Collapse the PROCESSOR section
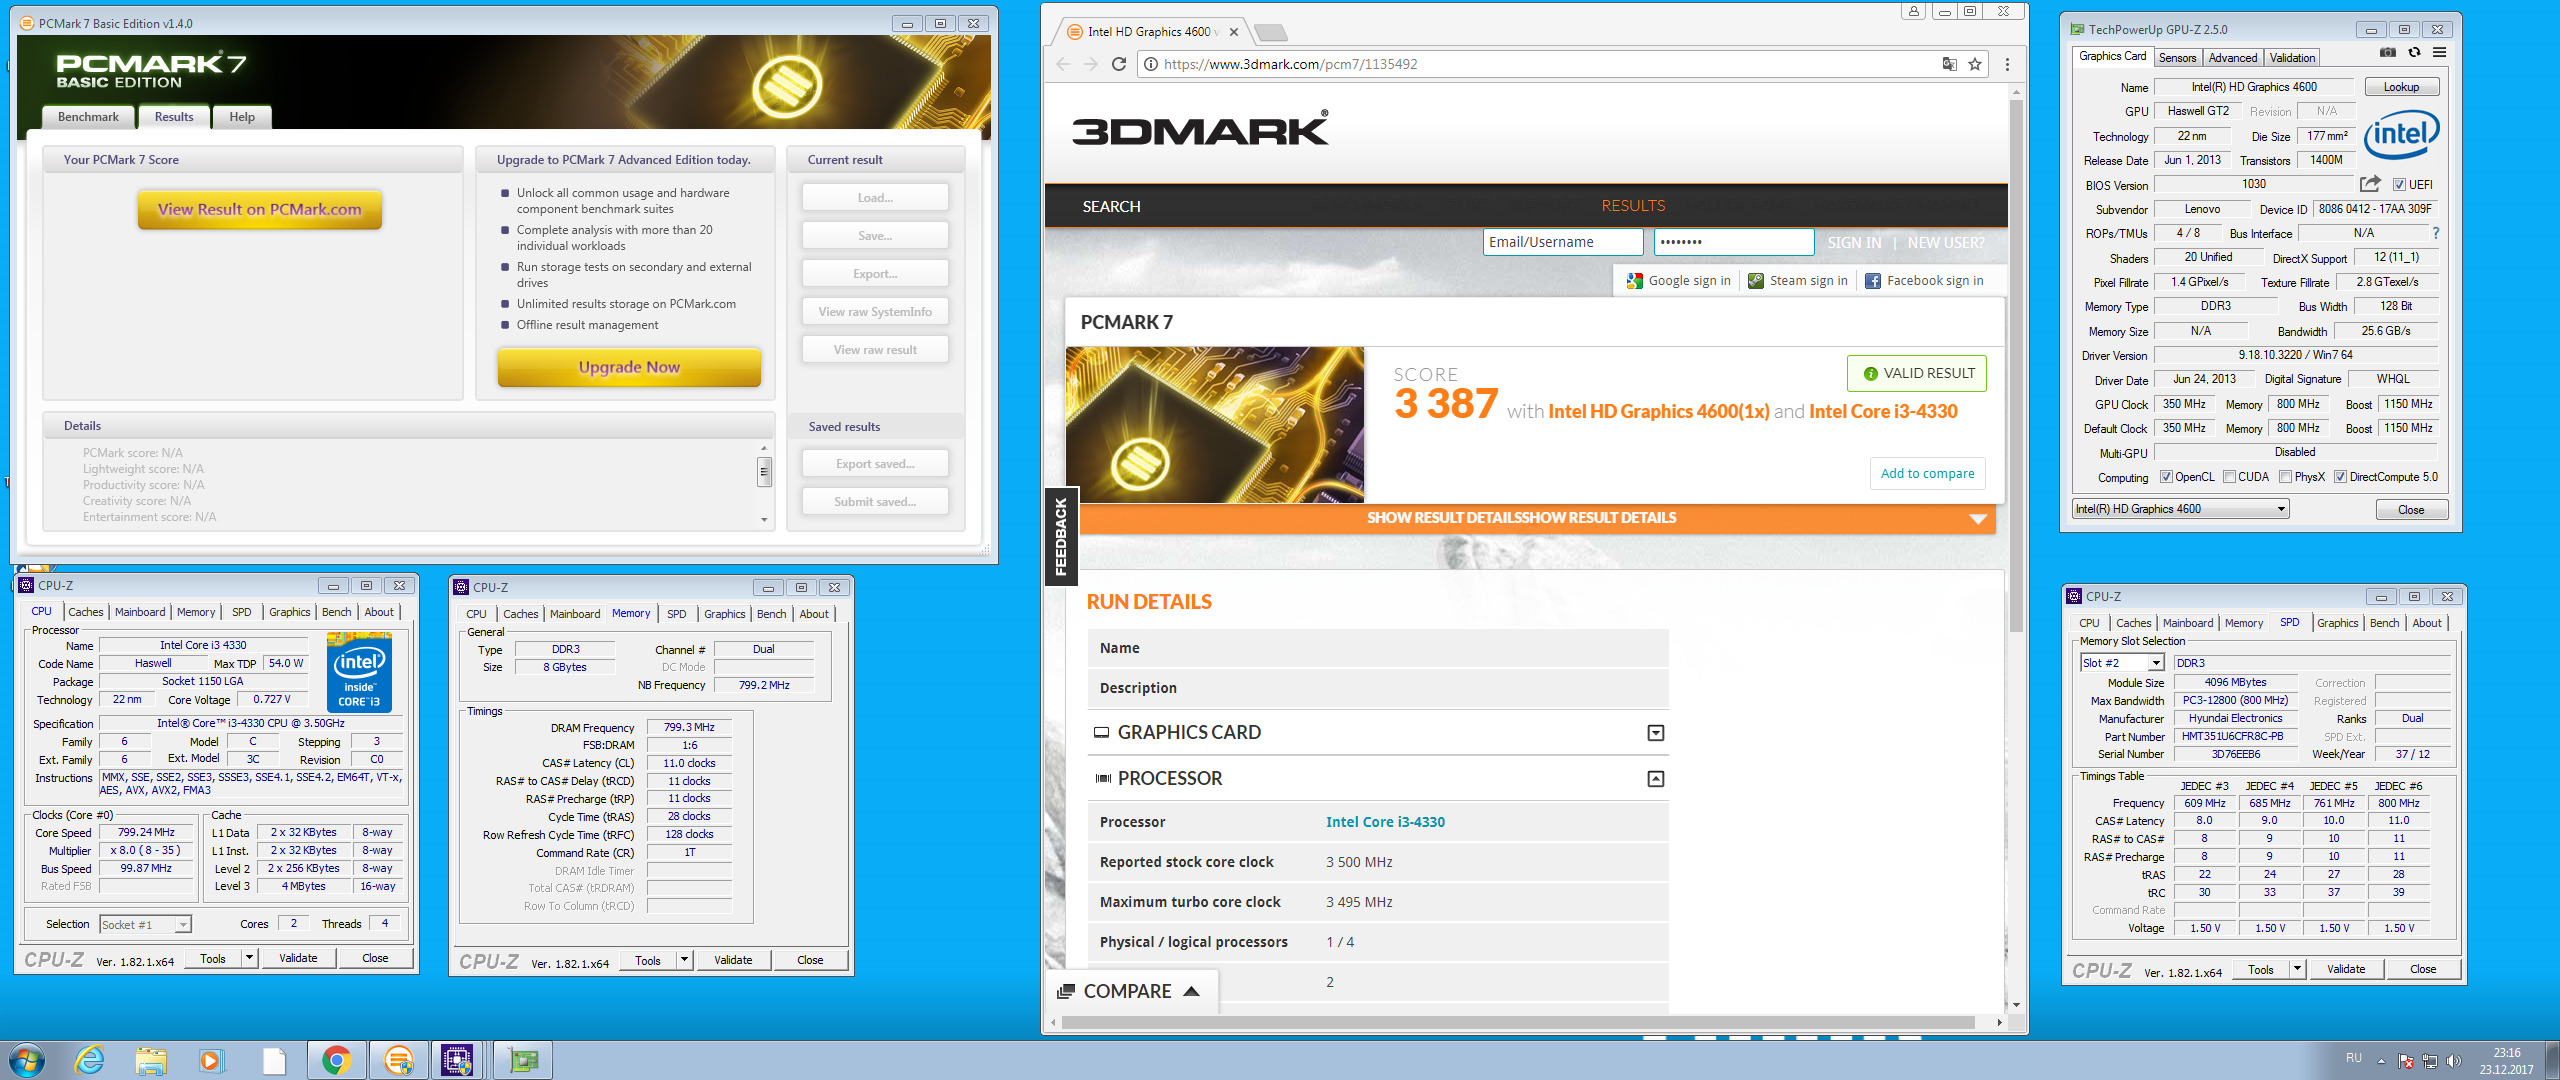This screenshot has width=2560, height=1080. point(1656,779)
